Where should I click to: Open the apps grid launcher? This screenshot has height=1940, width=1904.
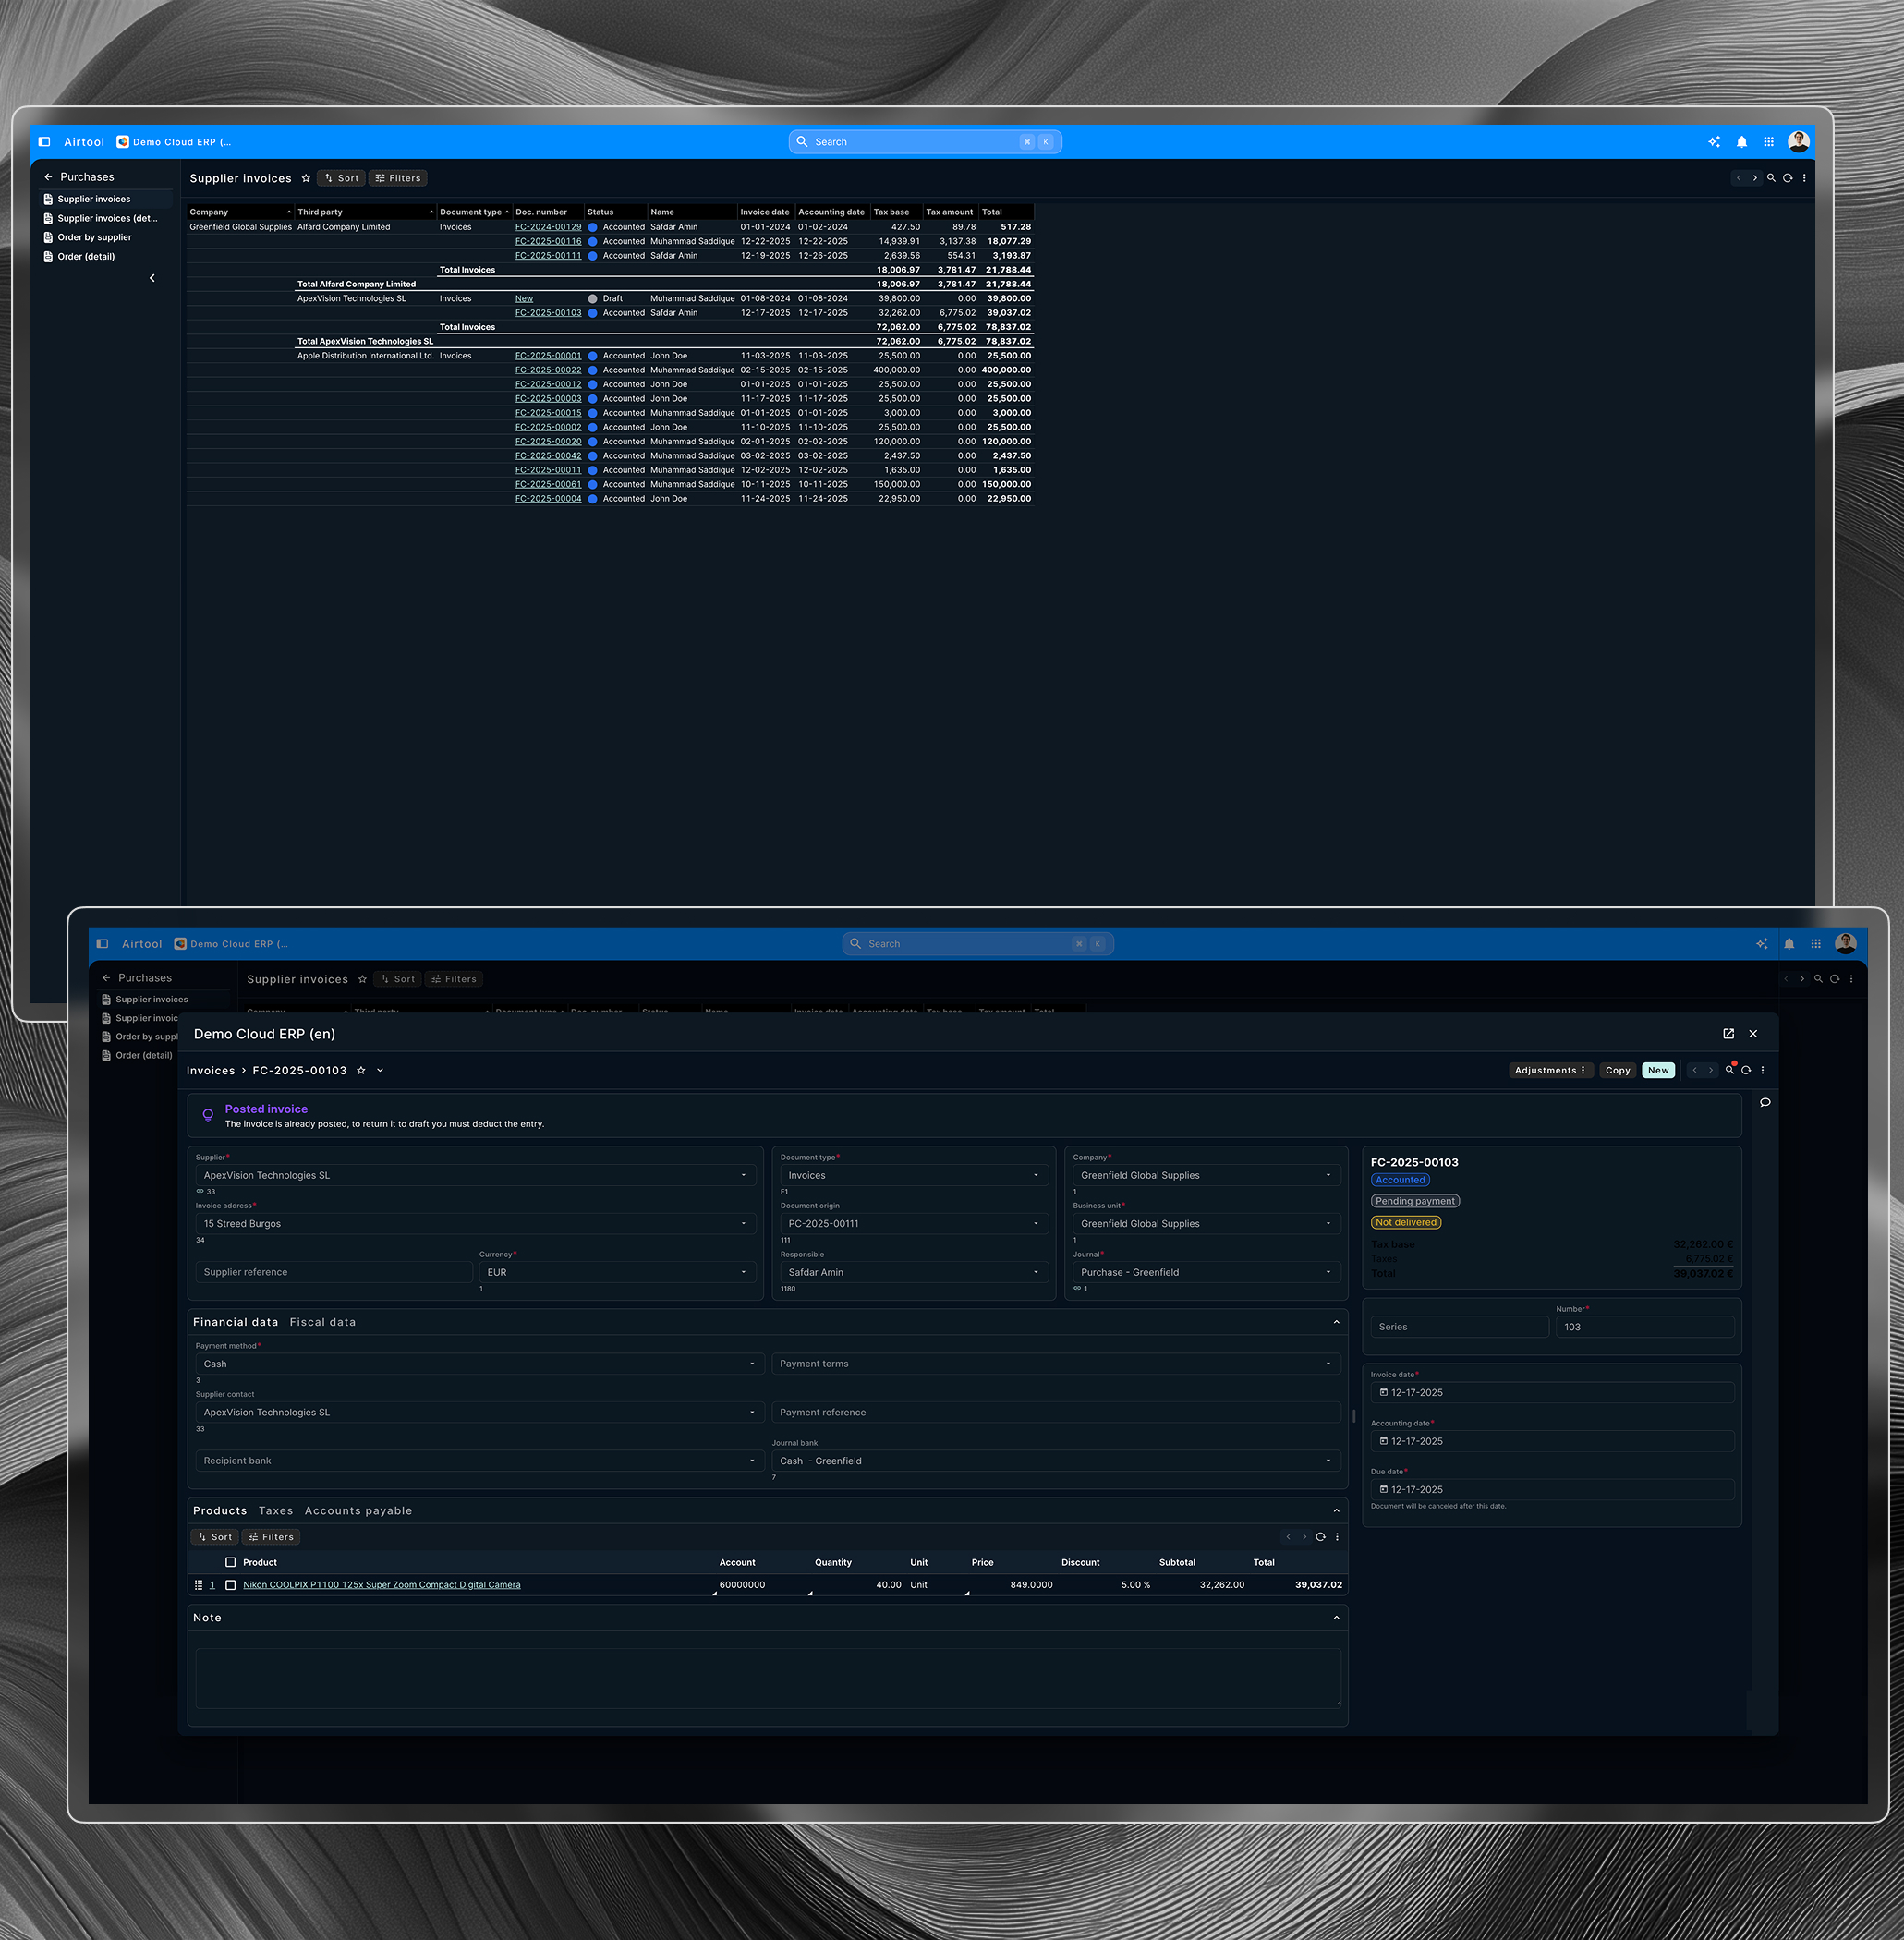(x=1768, y=142)
